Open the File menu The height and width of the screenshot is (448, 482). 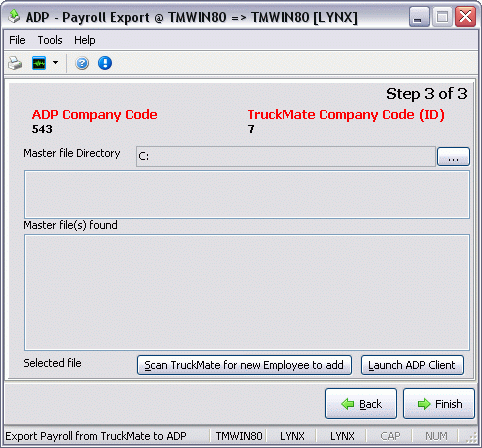click(17, 40)
